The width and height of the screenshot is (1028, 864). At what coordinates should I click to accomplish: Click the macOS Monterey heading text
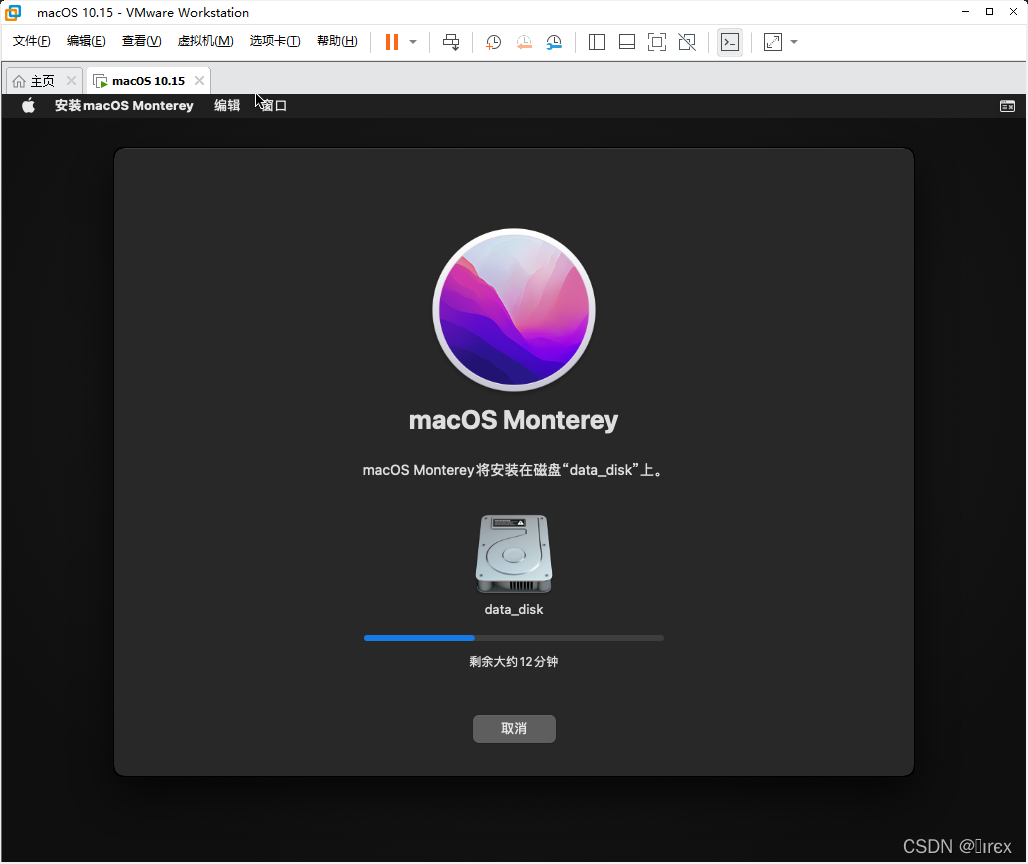coord(513,420)
